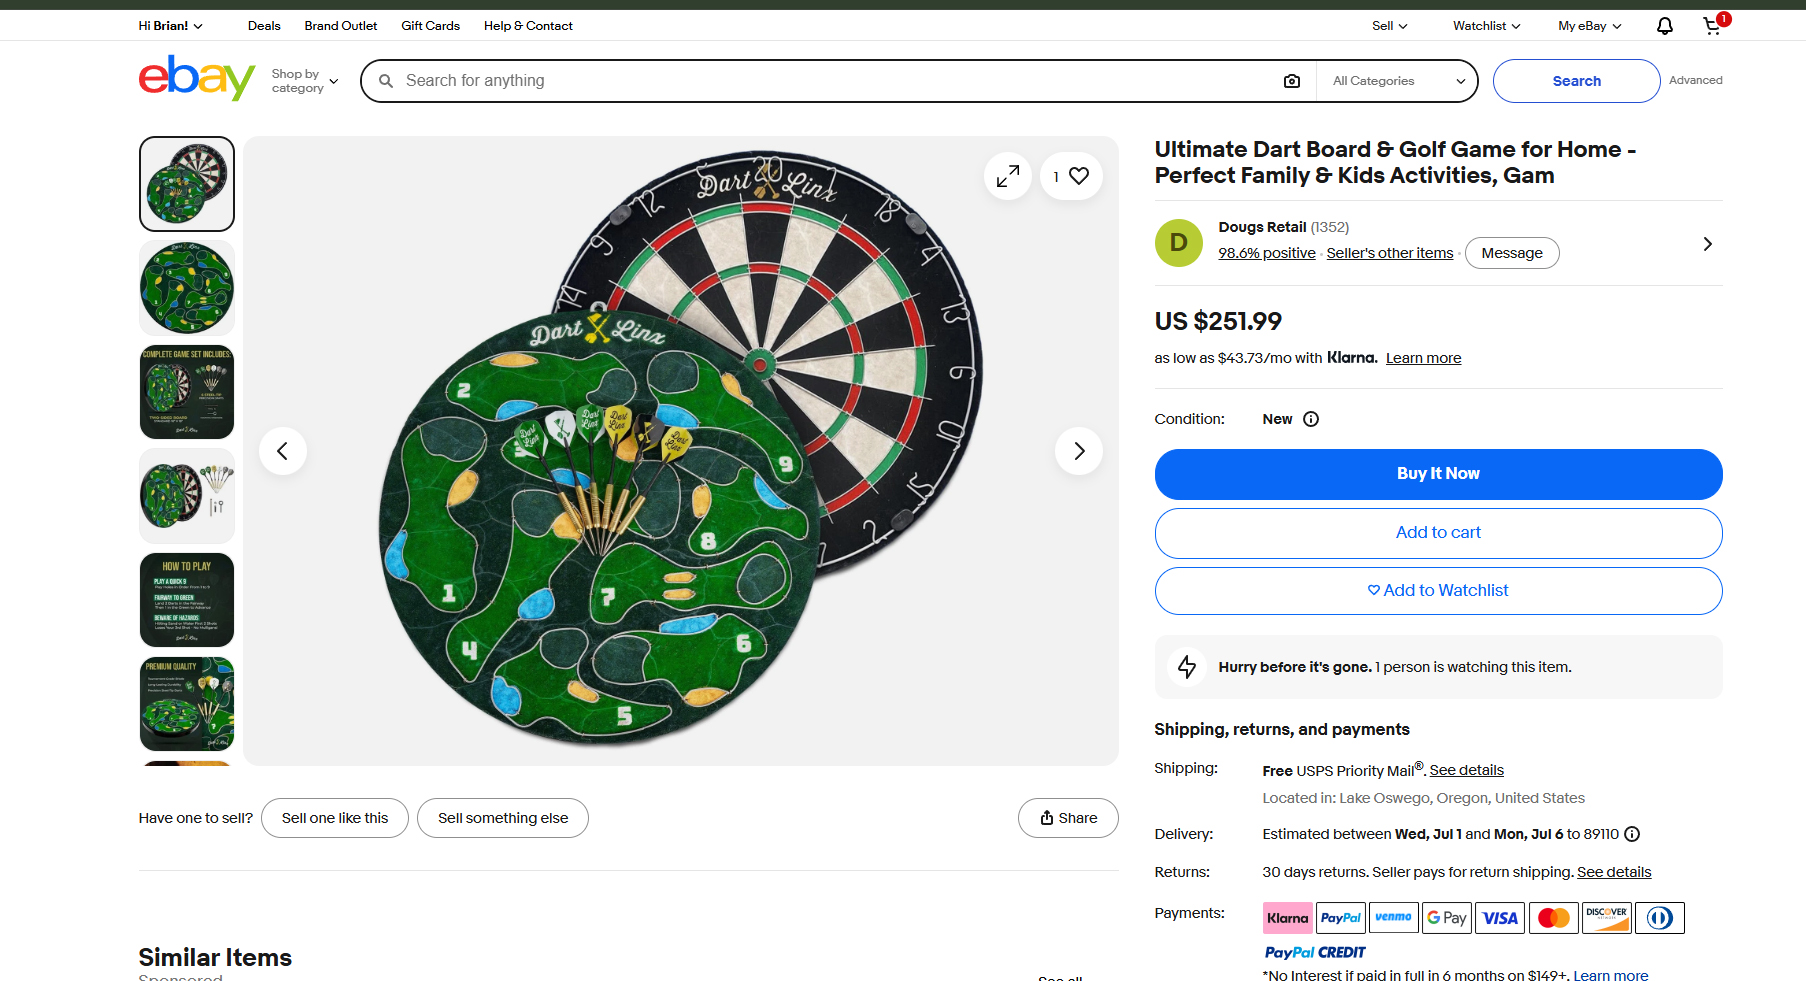The image size is (1806, 981).
Task: Expand the product image to fullscreen
Action: (1008, 176)
